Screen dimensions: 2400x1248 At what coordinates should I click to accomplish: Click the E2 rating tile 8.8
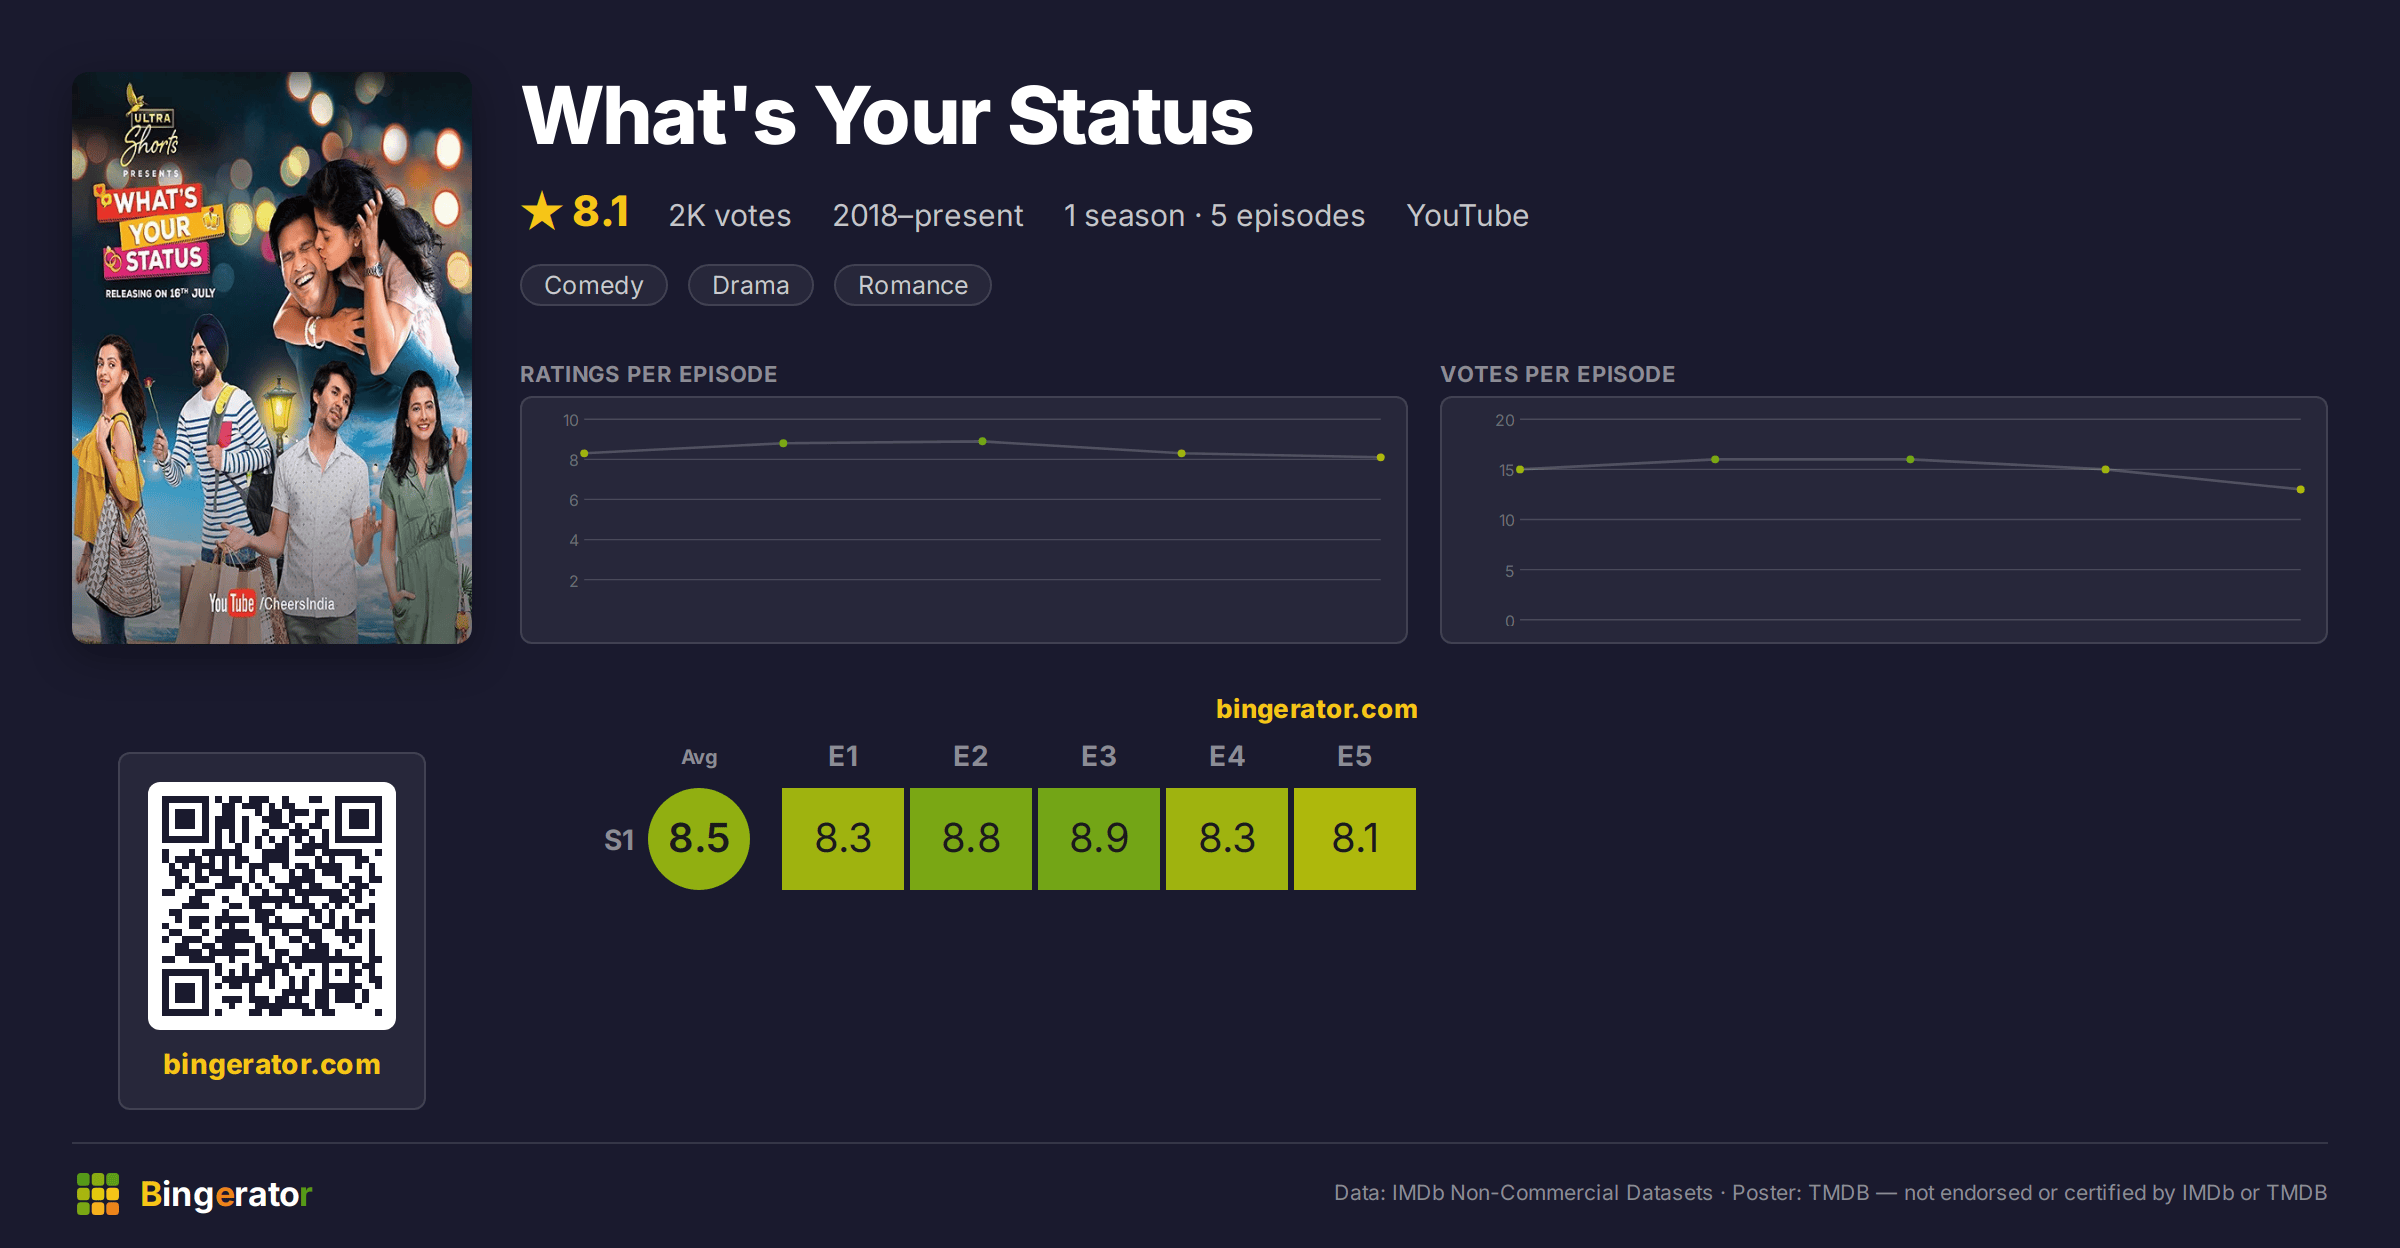point(971,839)
